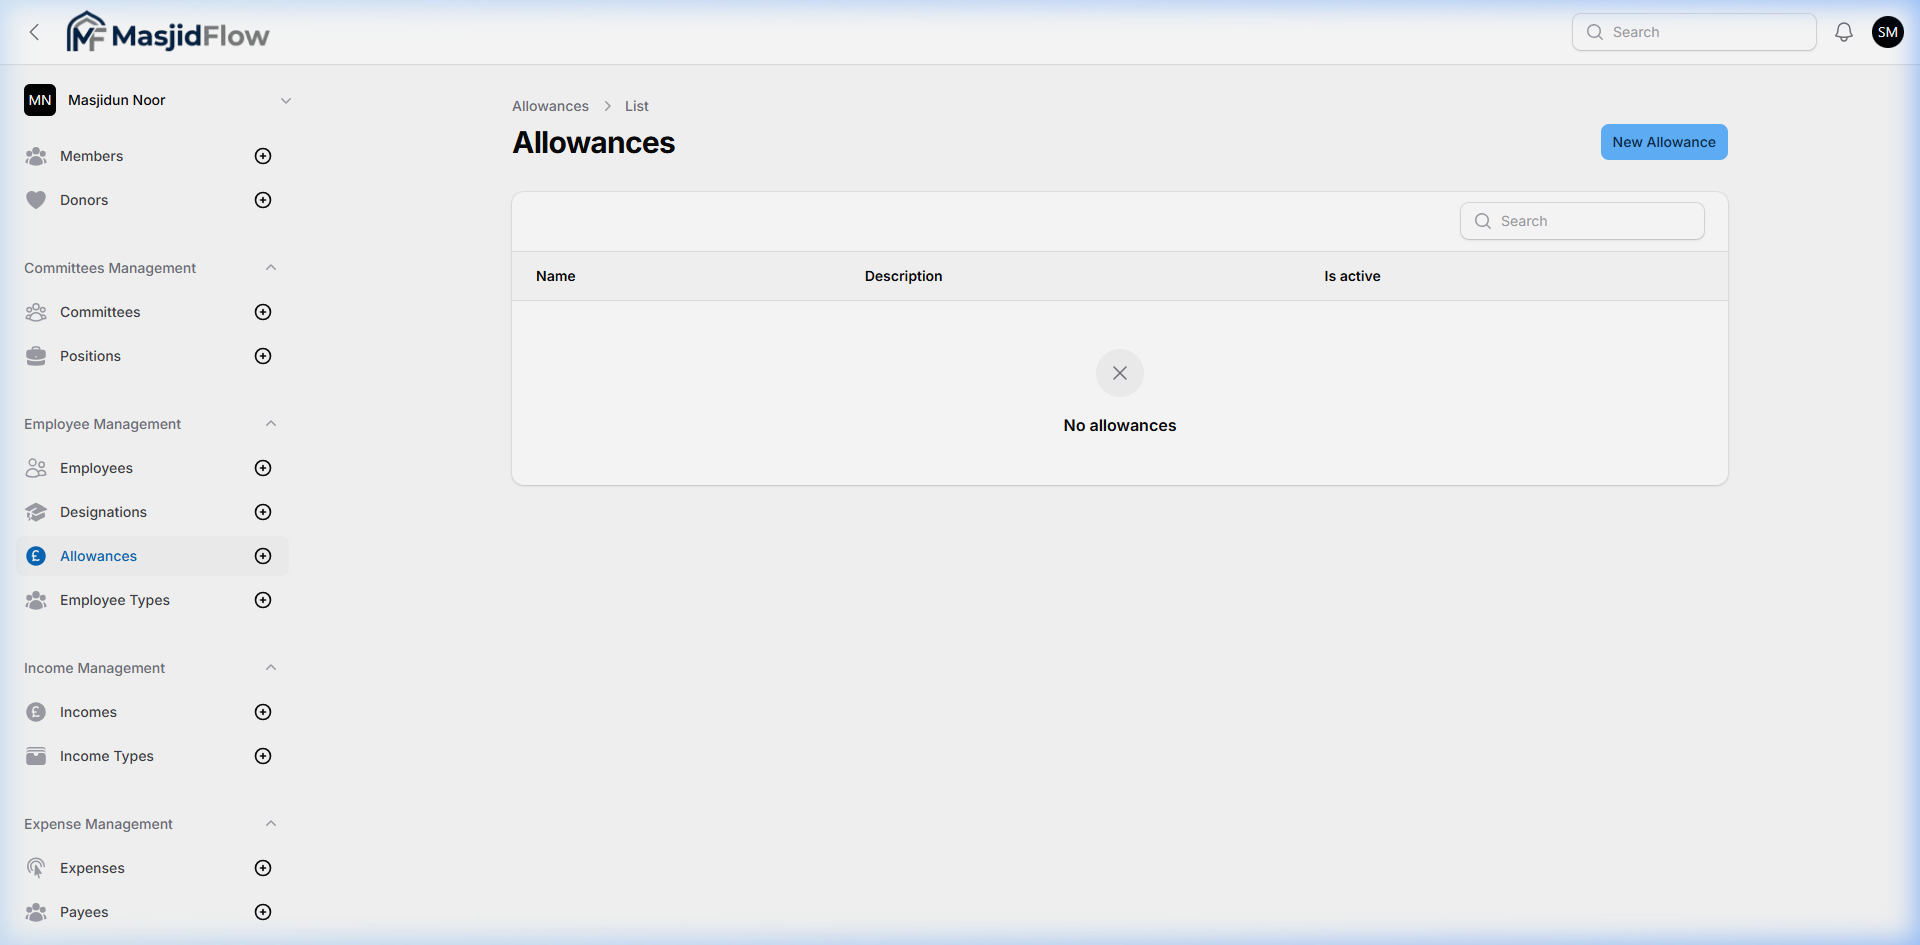Click the Positions icon in the sidebar

(x=36, y=356)
